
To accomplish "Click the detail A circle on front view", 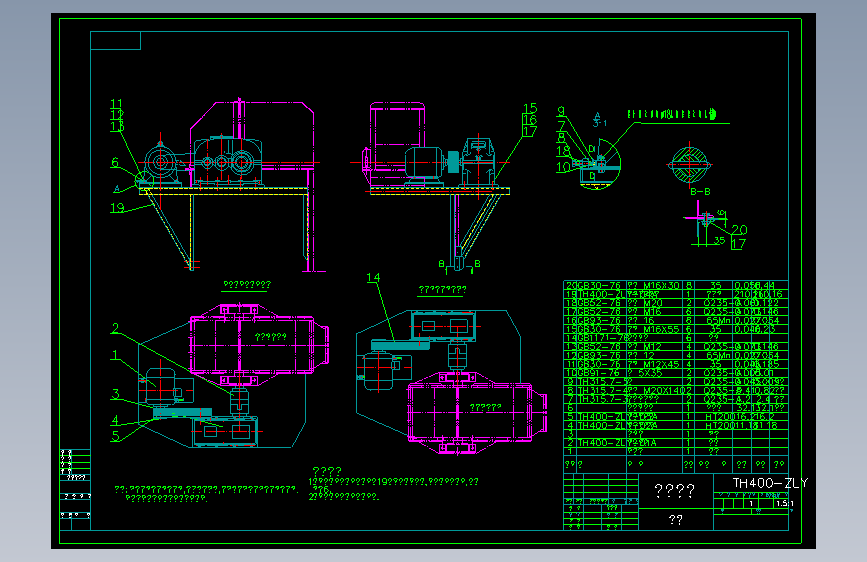I will coord(143,180).
